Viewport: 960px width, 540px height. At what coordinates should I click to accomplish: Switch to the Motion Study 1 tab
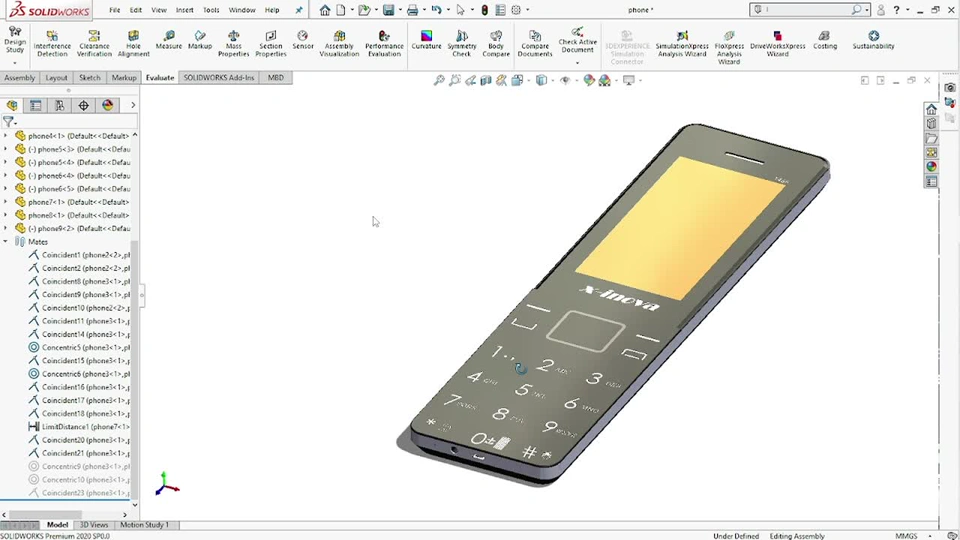144,525
